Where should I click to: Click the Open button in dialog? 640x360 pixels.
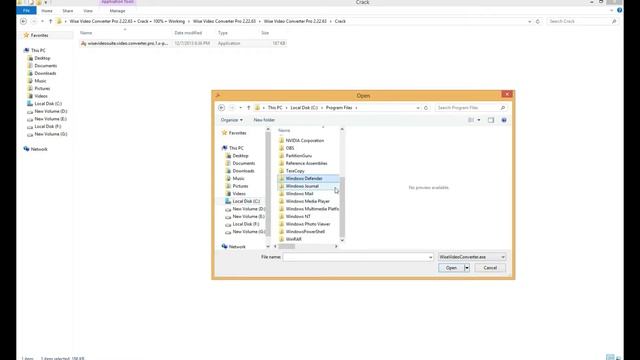(x=451, y=268)
